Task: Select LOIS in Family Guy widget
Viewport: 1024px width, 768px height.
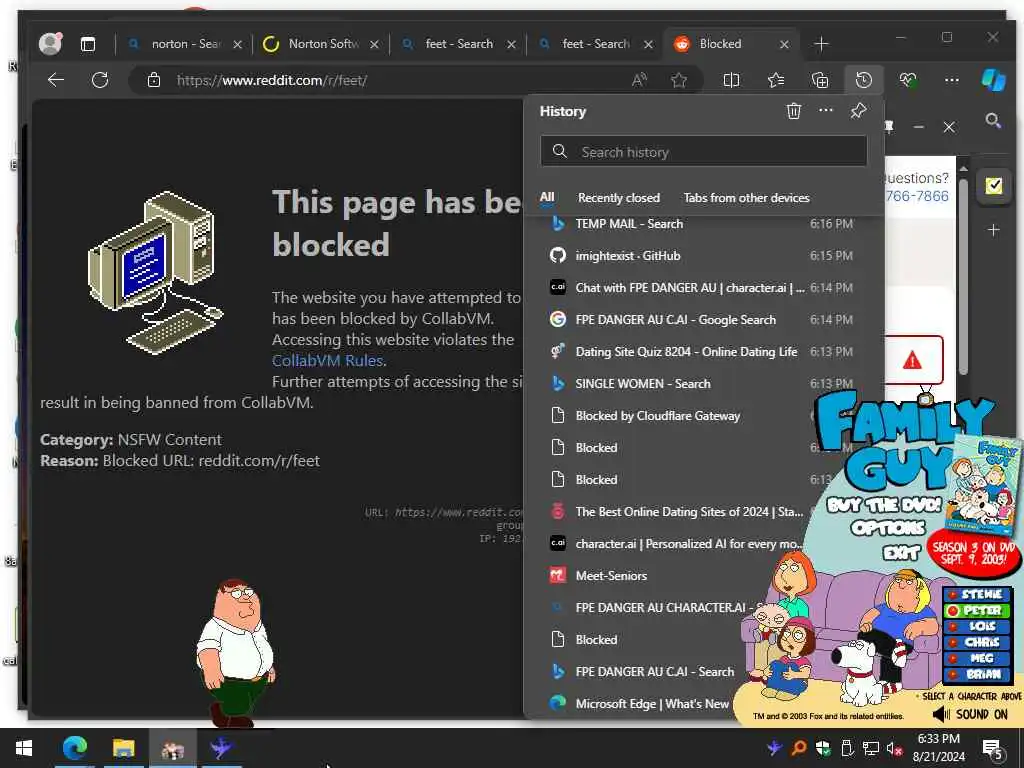Action: tap(976, 626)
